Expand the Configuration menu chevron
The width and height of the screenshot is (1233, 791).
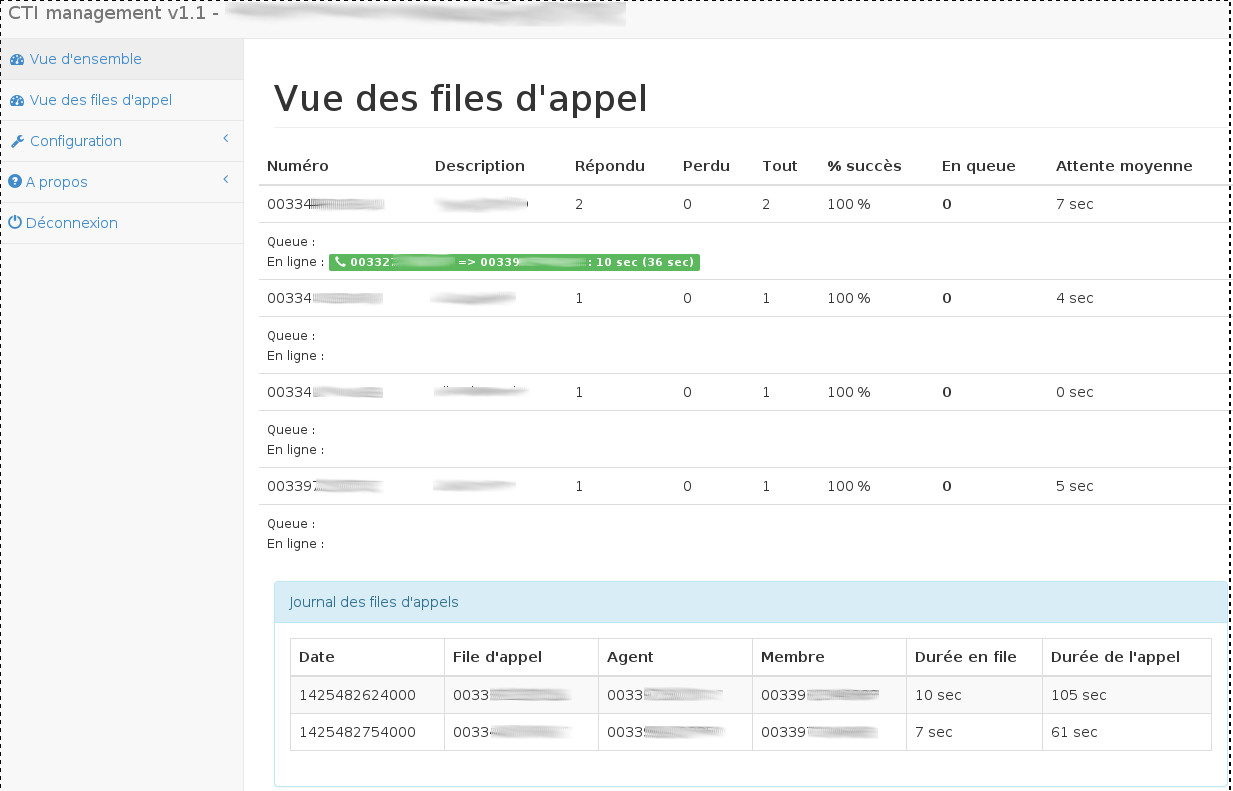click(225, 140)
